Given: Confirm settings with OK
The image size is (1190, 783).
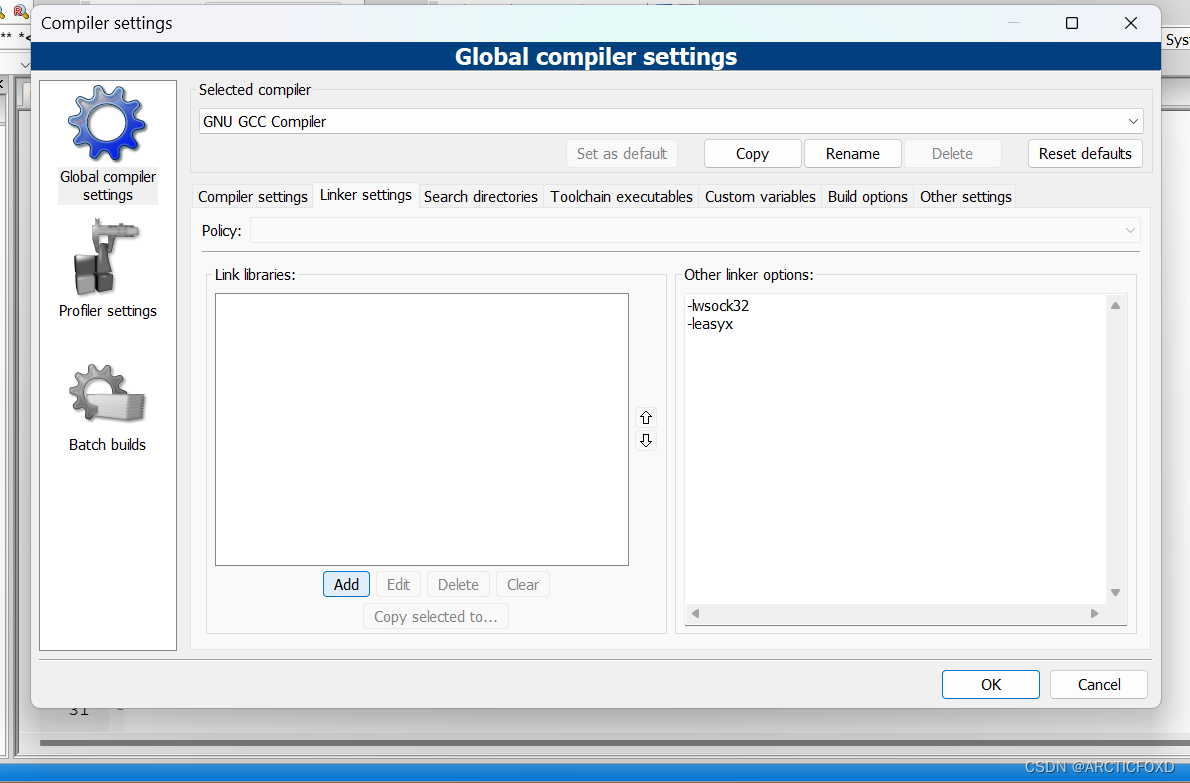Looking at the screenshot, I should pyautogui.click(x=990, y=684).
